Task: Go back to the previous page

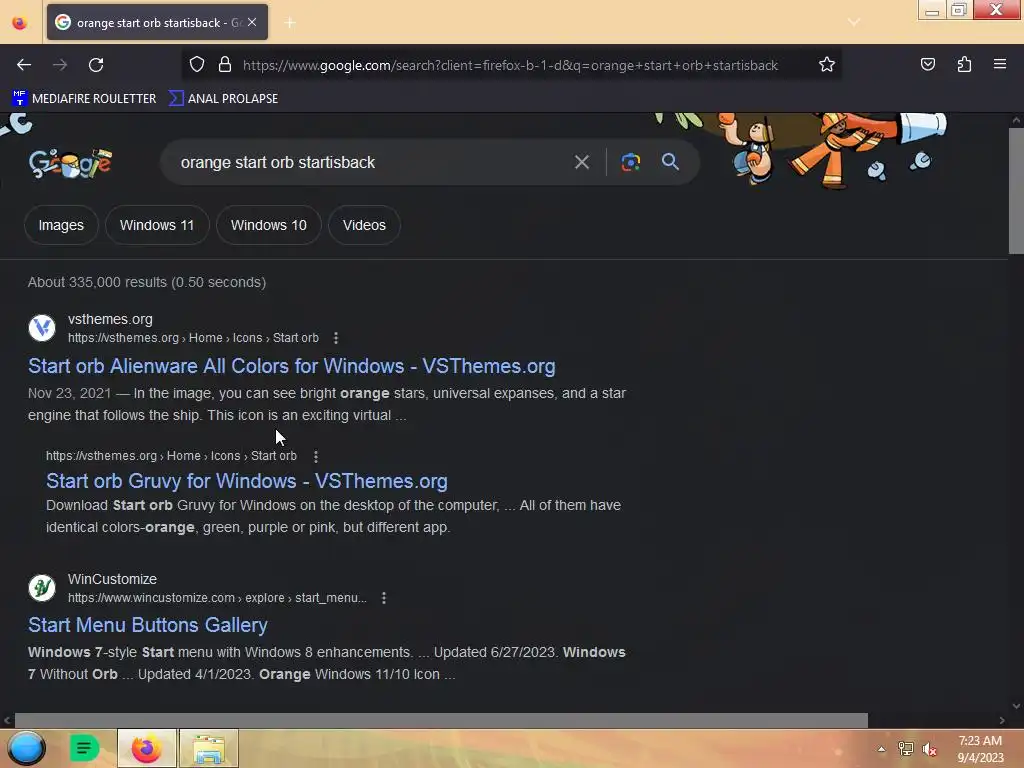Action: tap(24, 65)
